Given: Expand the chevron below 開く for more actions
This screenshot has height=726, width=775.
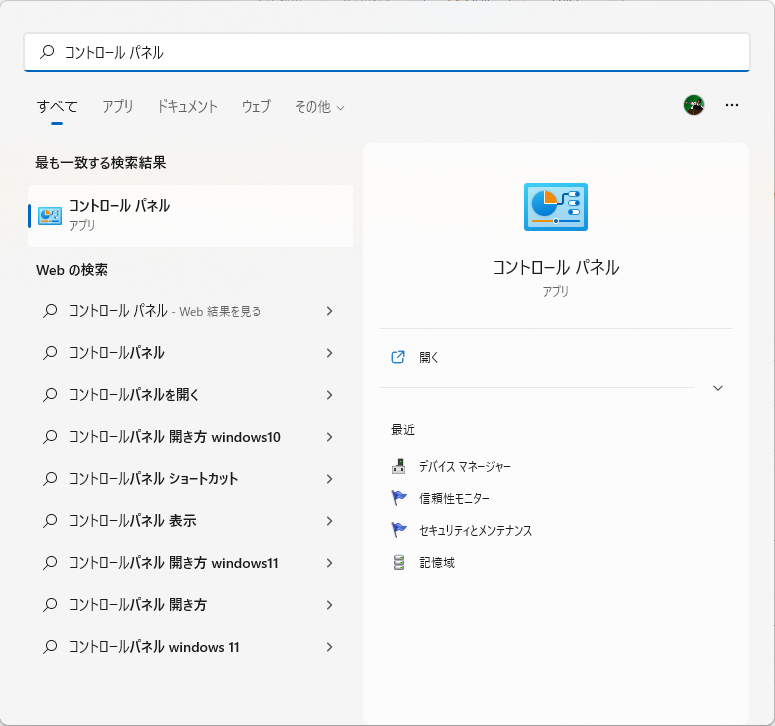Looking at the screenshot, I should point(717,388).
